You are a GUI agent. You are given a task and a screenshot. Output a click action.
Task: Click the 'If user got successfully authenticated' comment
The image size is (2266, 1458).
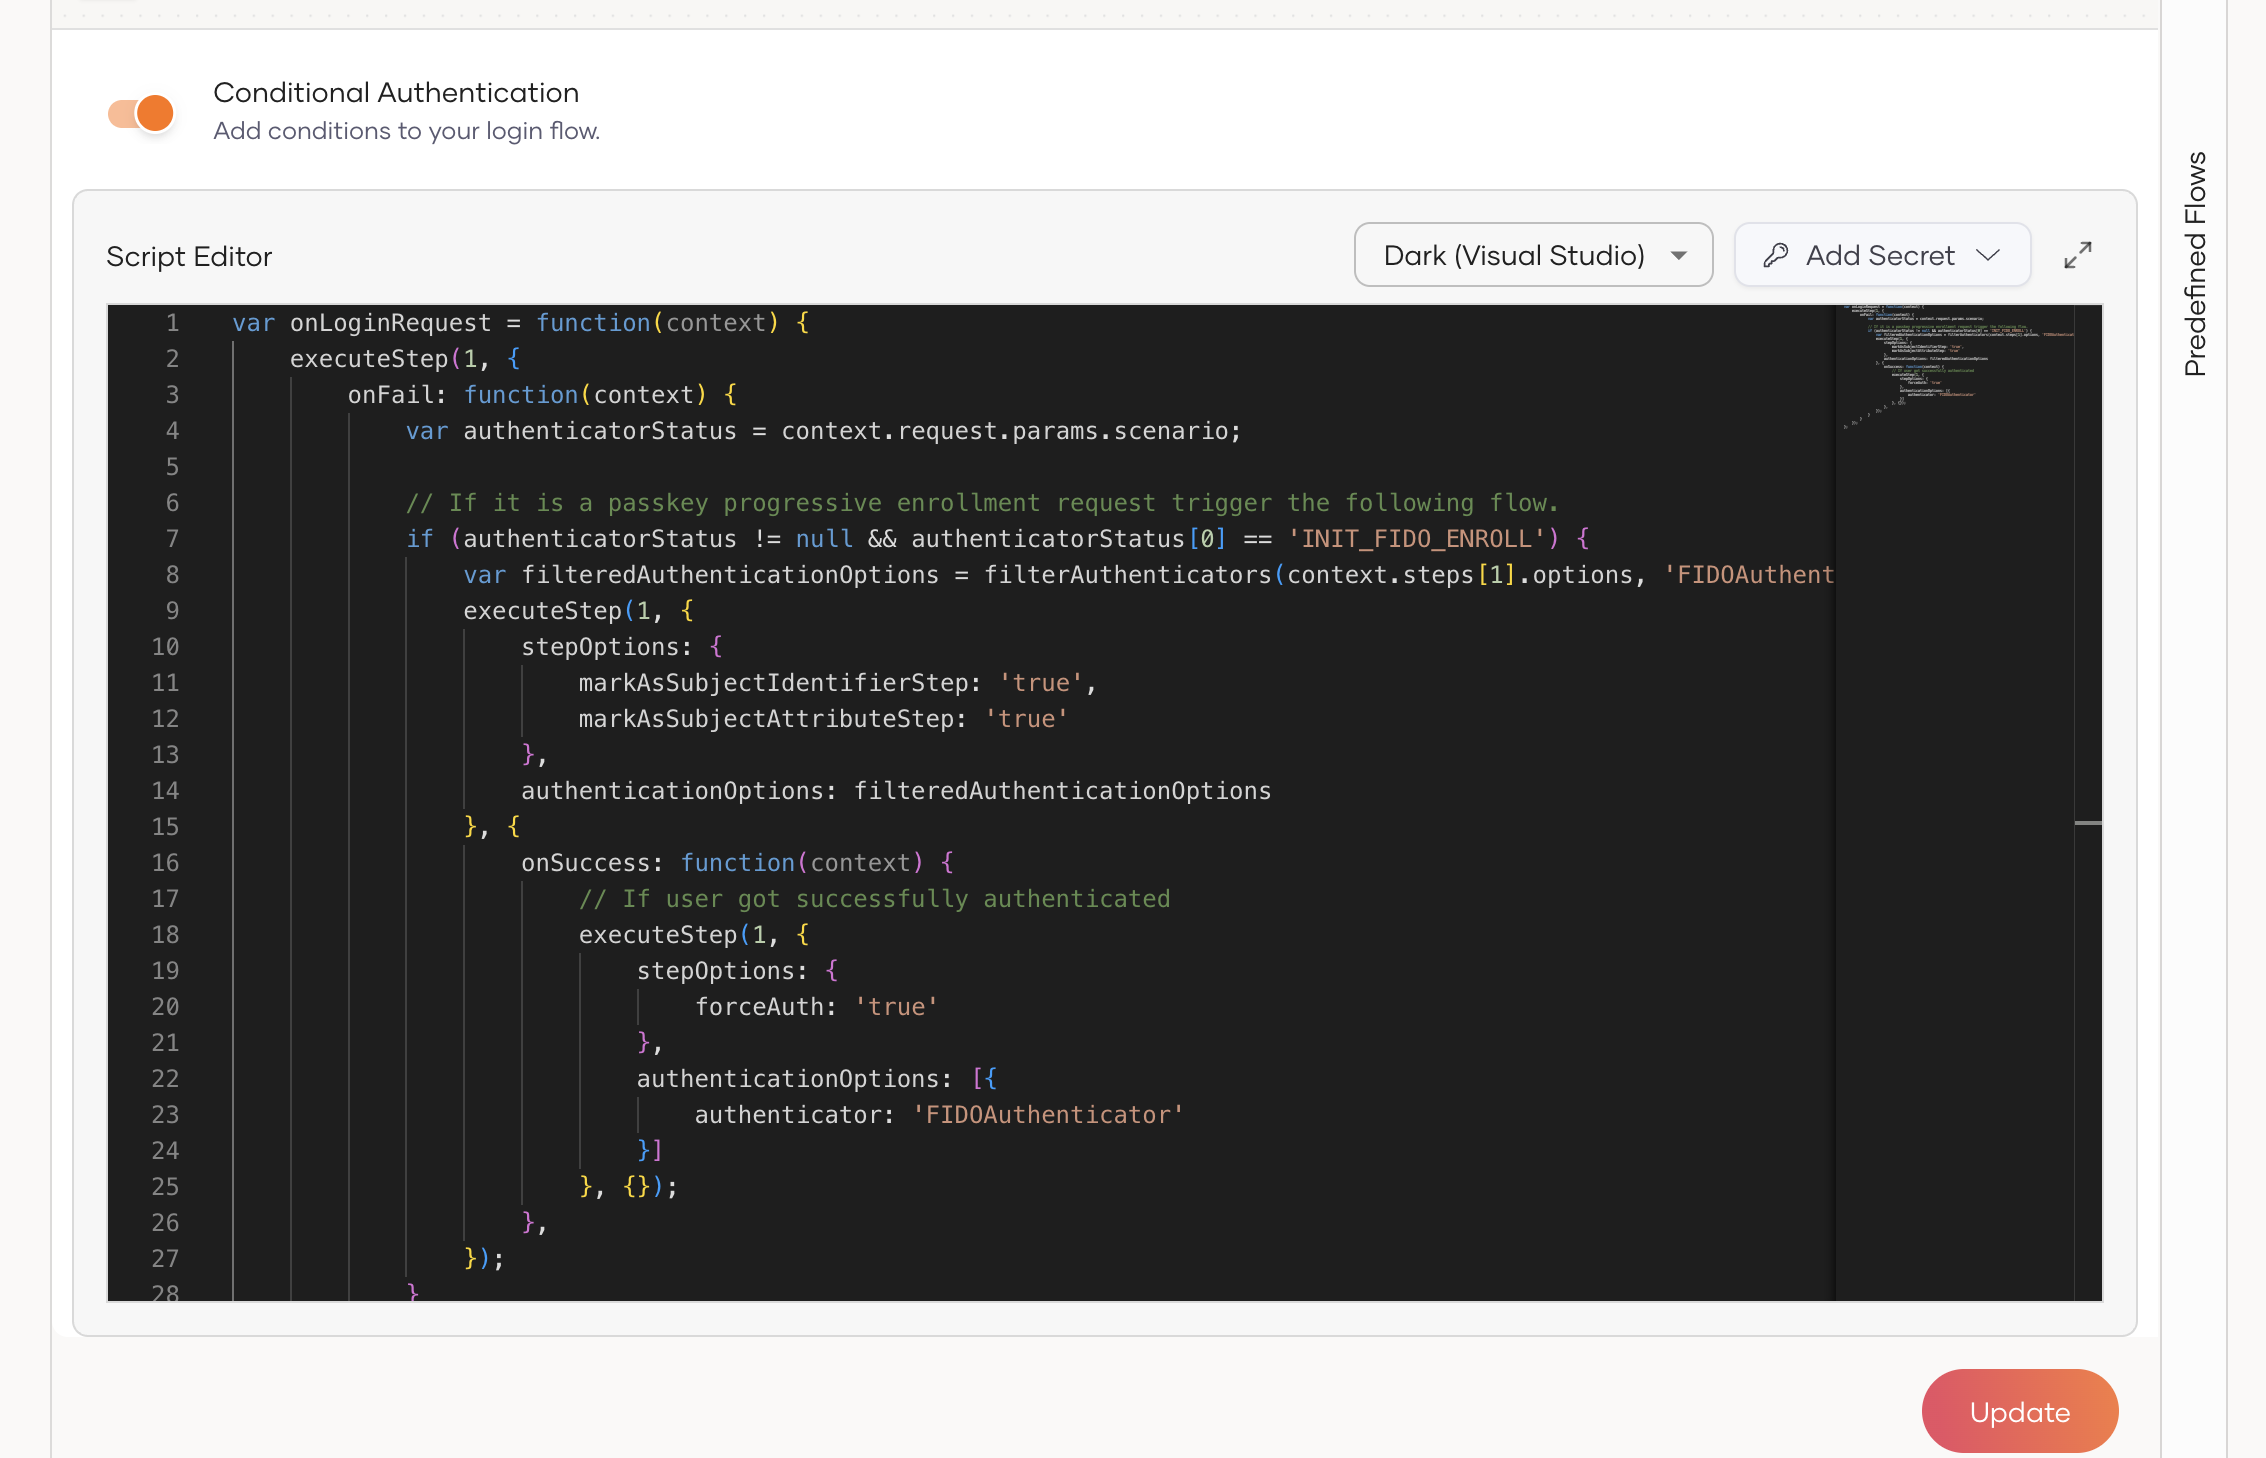click(x=875, y=899)
